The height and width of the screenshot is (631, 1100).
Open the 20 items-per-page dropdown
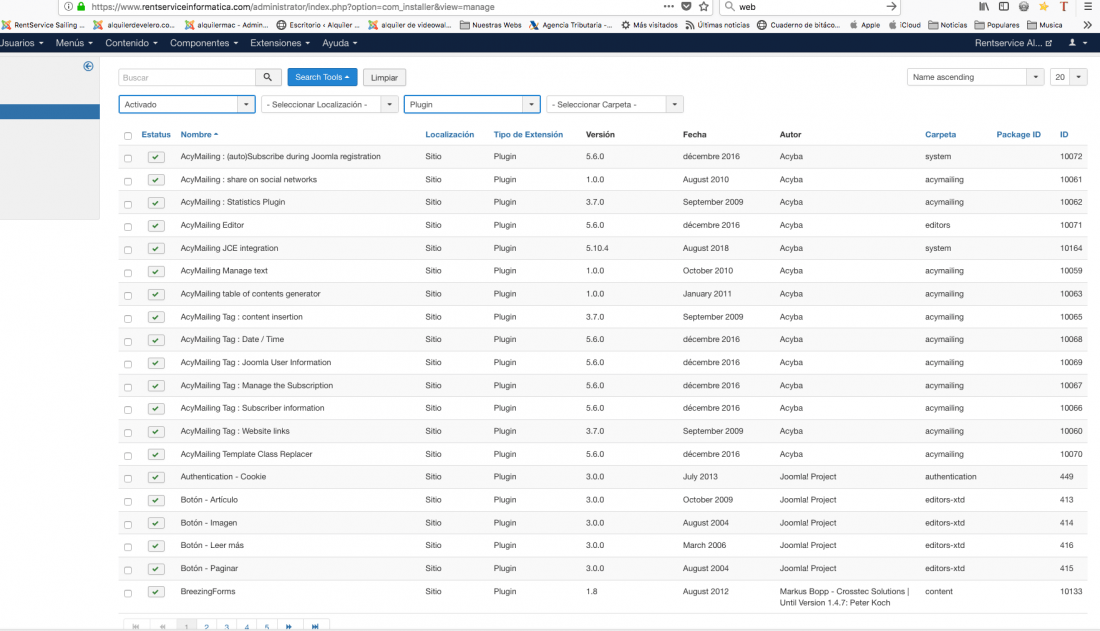coord(1068,77)
